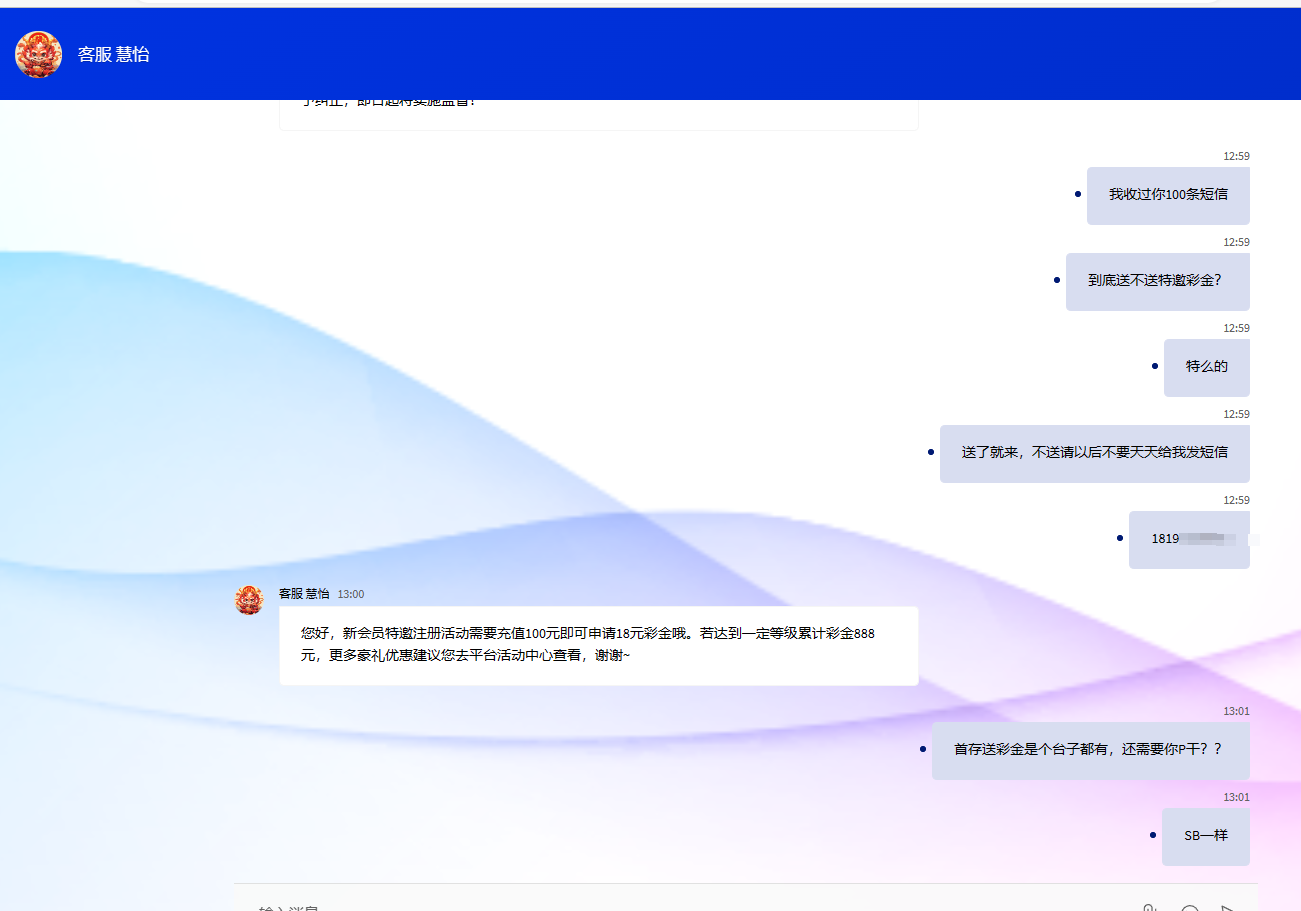Select the '到底送不送特邀彩金?' message bubble

pos(1157,281)
